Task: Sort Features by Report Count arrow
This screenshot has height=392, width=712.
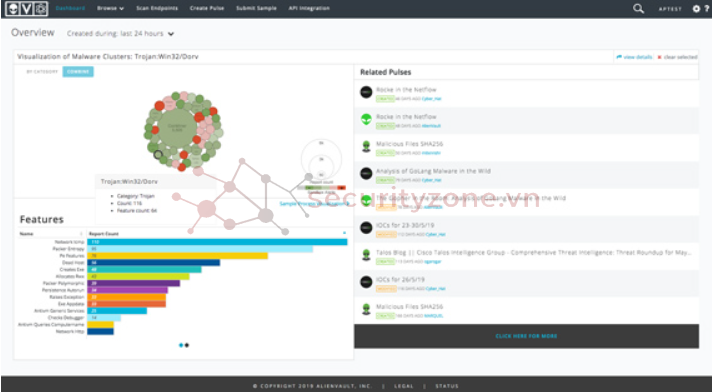Action: 344,233
